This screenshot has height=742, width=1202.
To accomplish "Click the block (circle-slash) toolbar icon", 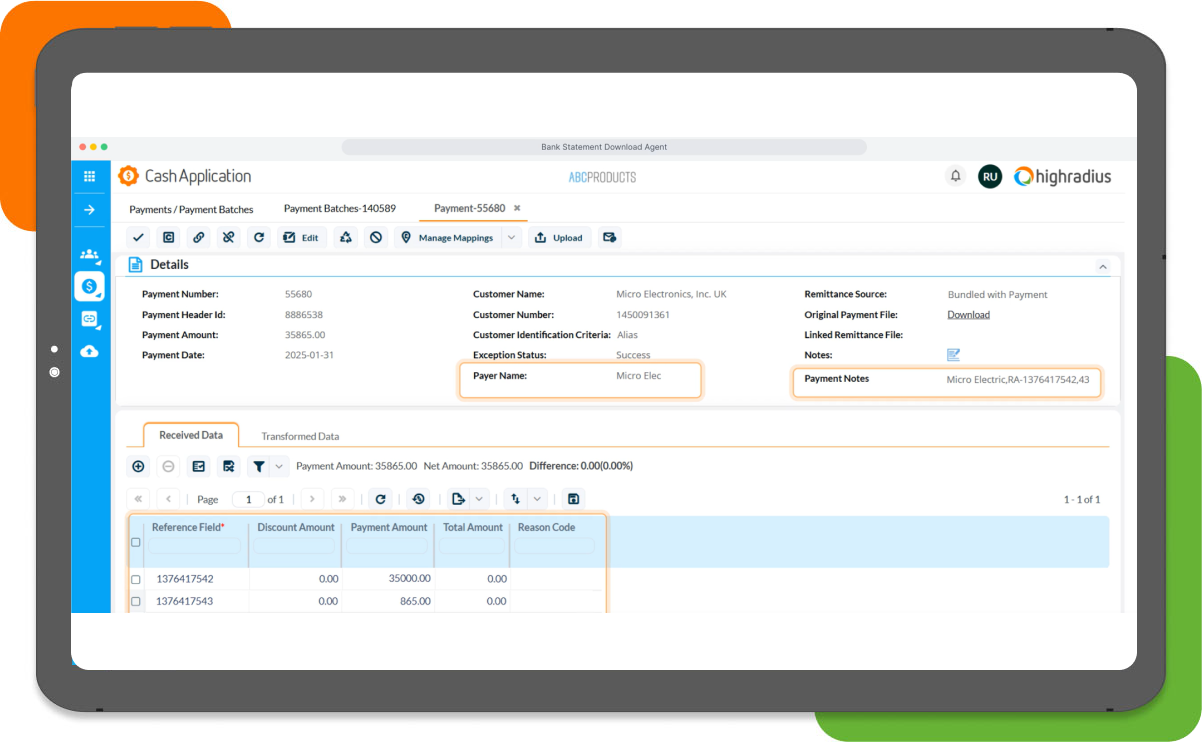I will coord(376,238).
